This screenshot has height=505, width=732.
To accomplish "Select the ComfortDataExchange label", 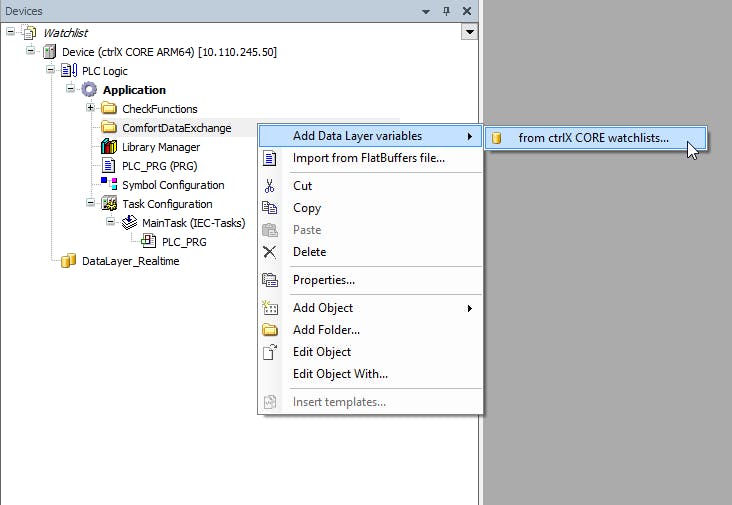I will [176, 128].
